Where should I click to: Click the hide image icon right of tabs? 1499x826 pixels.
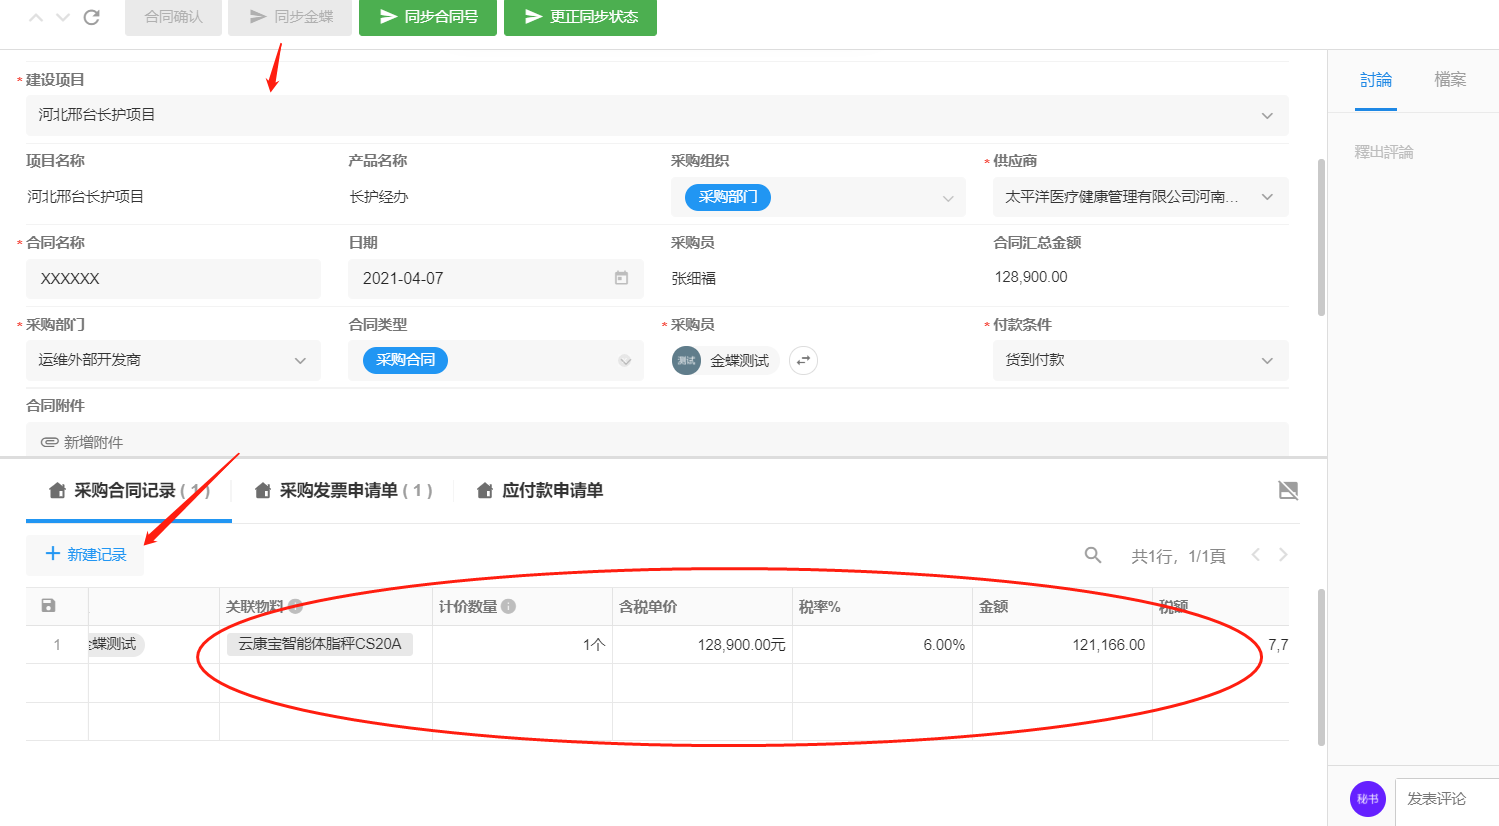(x=1288, y=490)
